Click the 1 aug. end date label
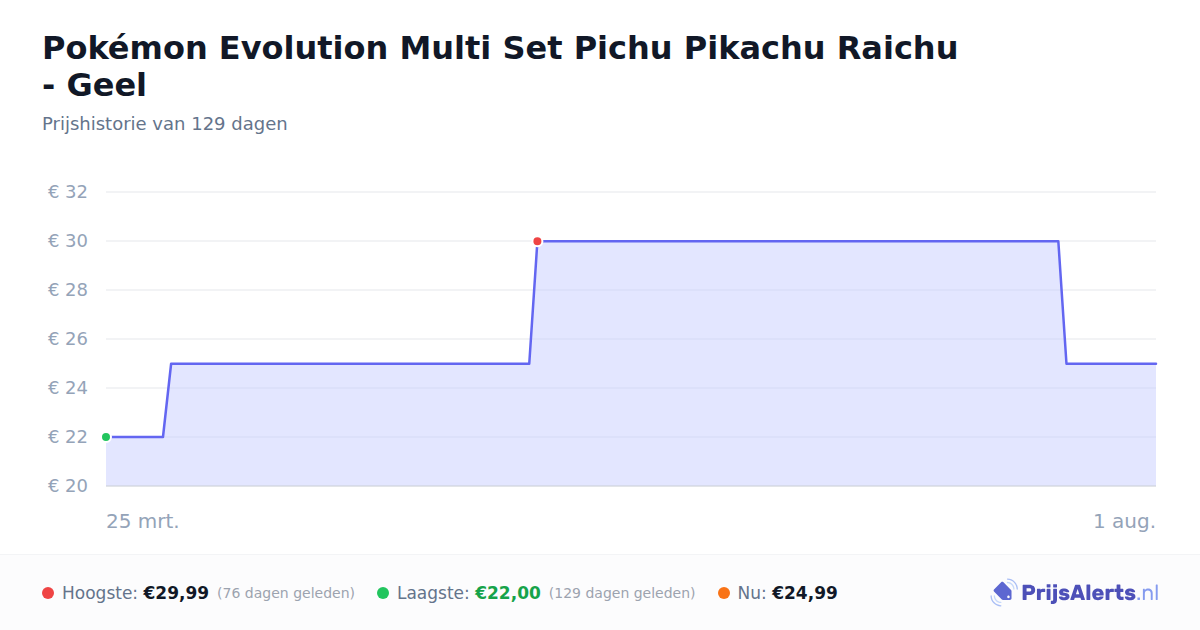1200x630 pixels. pyautogui.click(x=1124, y=521)
